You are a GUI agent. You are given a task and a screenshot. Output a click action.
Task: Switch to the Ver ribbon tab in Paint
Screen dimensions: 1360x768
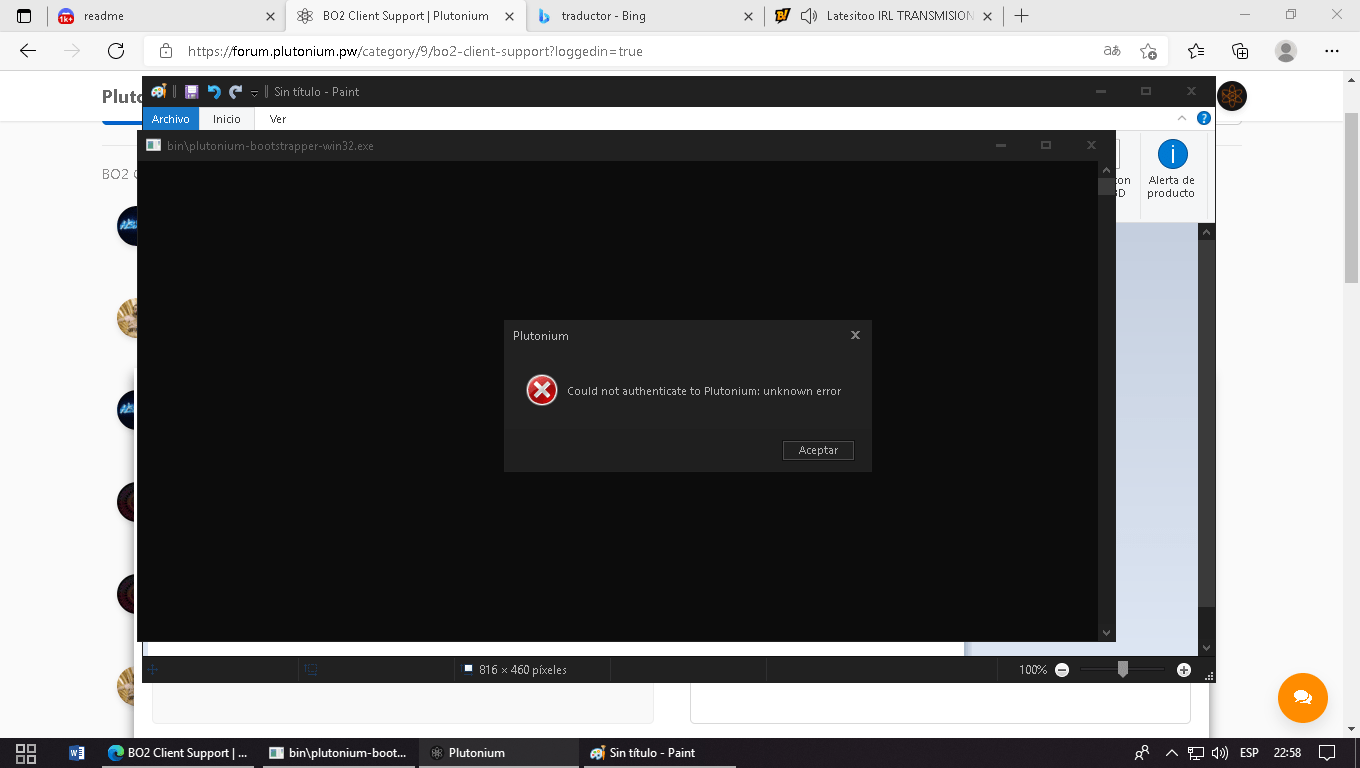click(278, 119)
